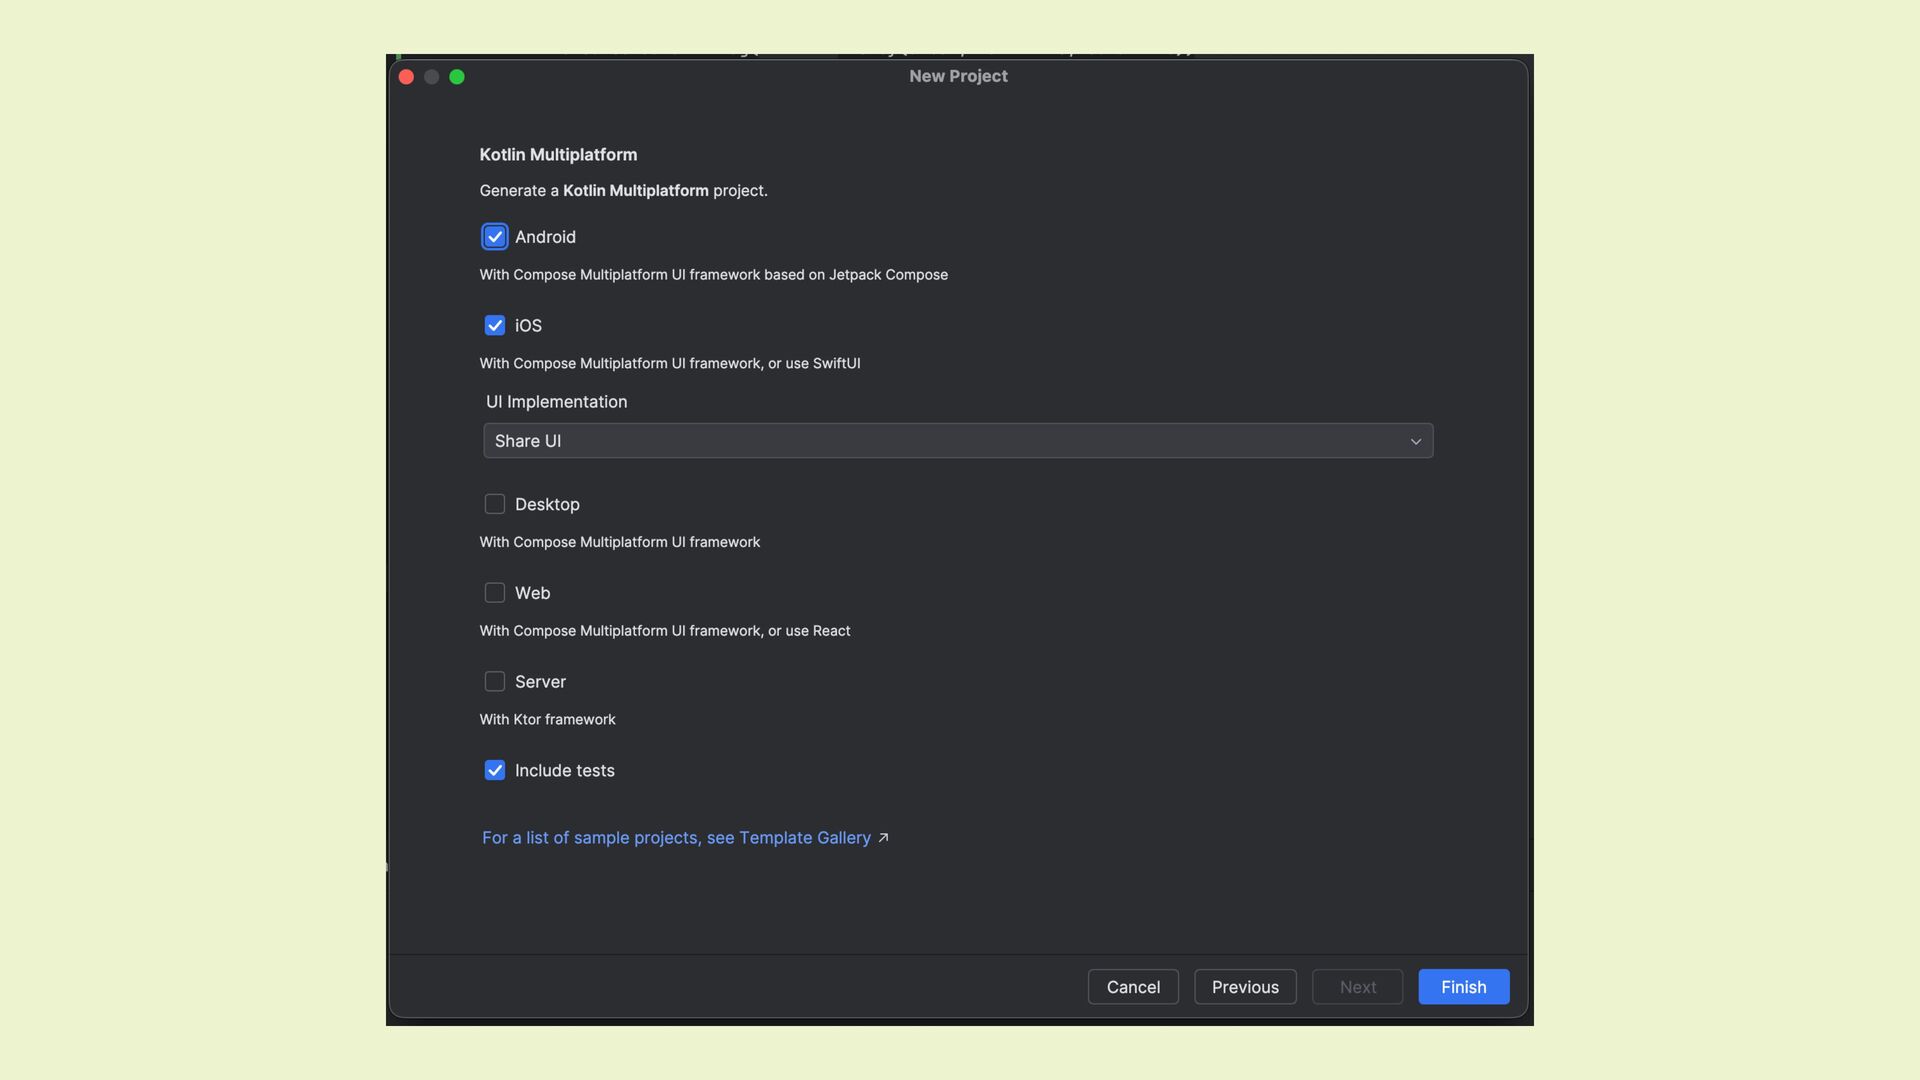The height and width of the screenshot is (1080, 1920).
Task: Click the external link arrow icon
Action: click(883, 838)
